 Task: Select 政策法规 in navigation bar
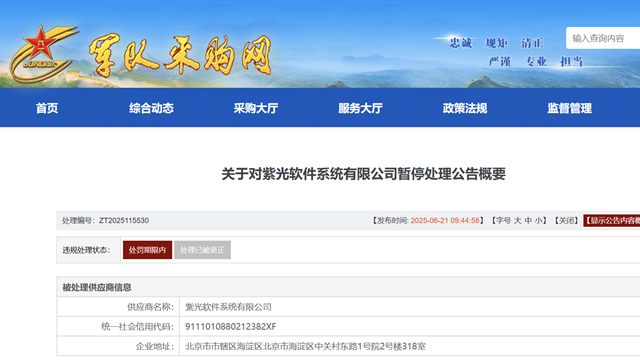(465, 108)
